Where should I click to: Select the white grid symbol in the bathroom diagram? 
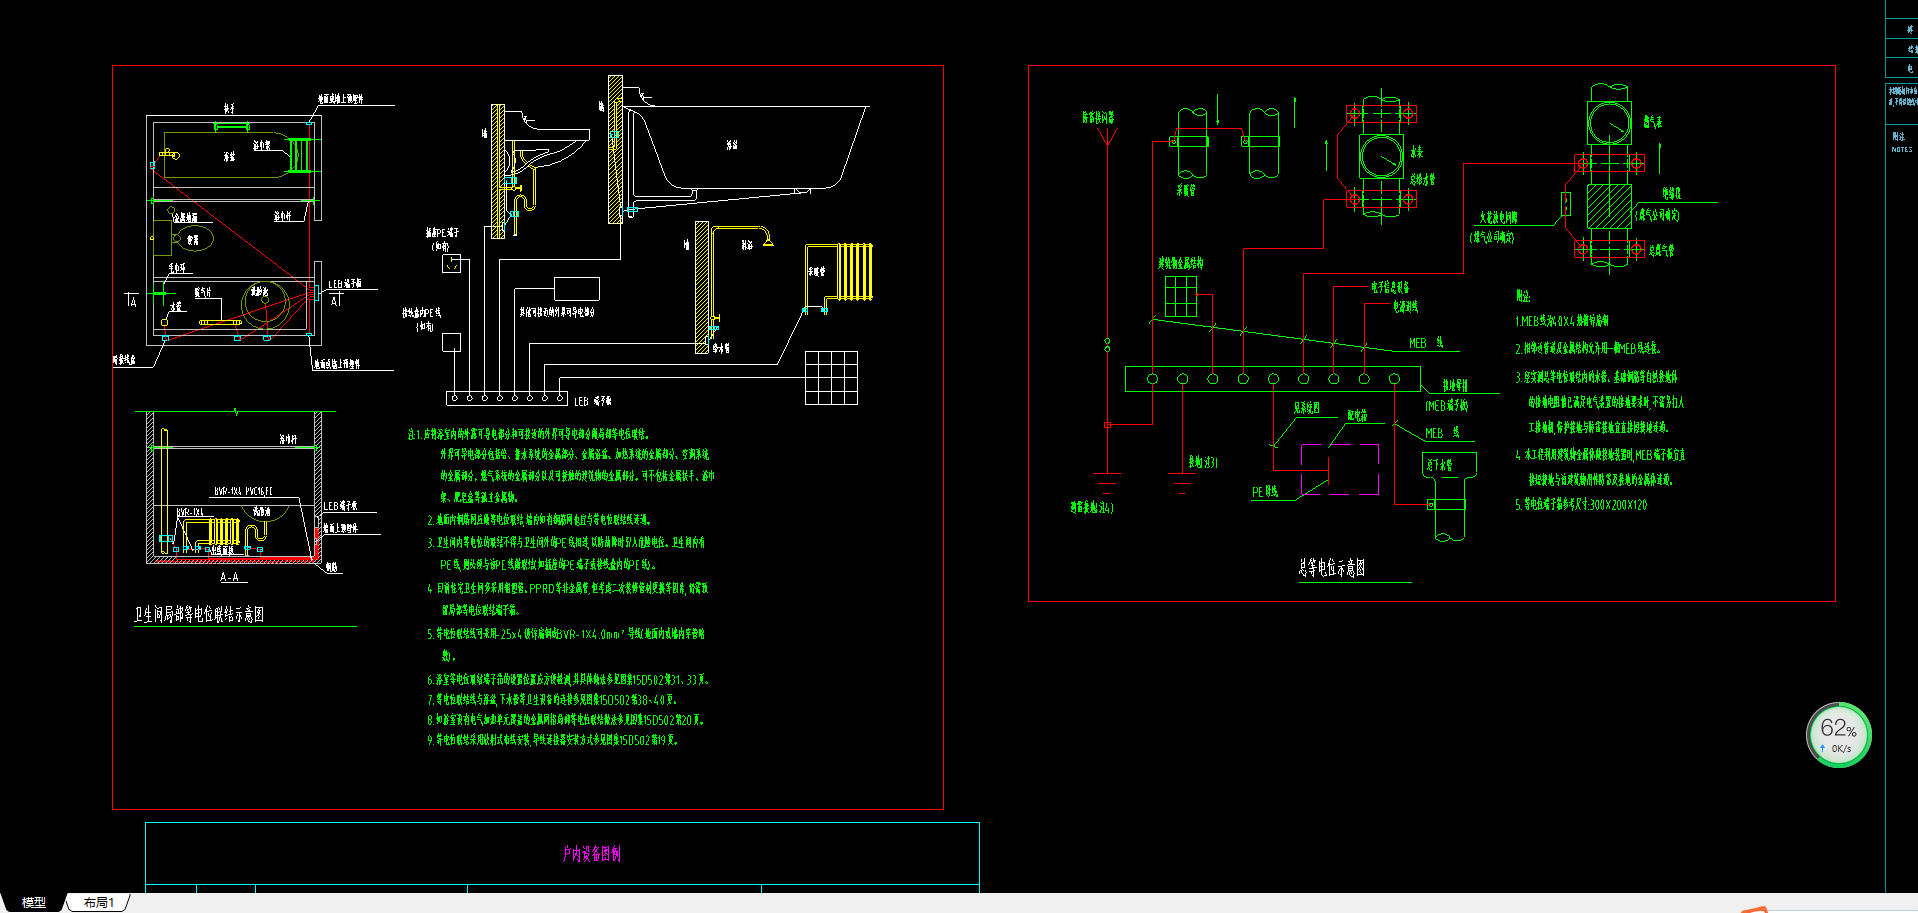[x=831, y=378]
